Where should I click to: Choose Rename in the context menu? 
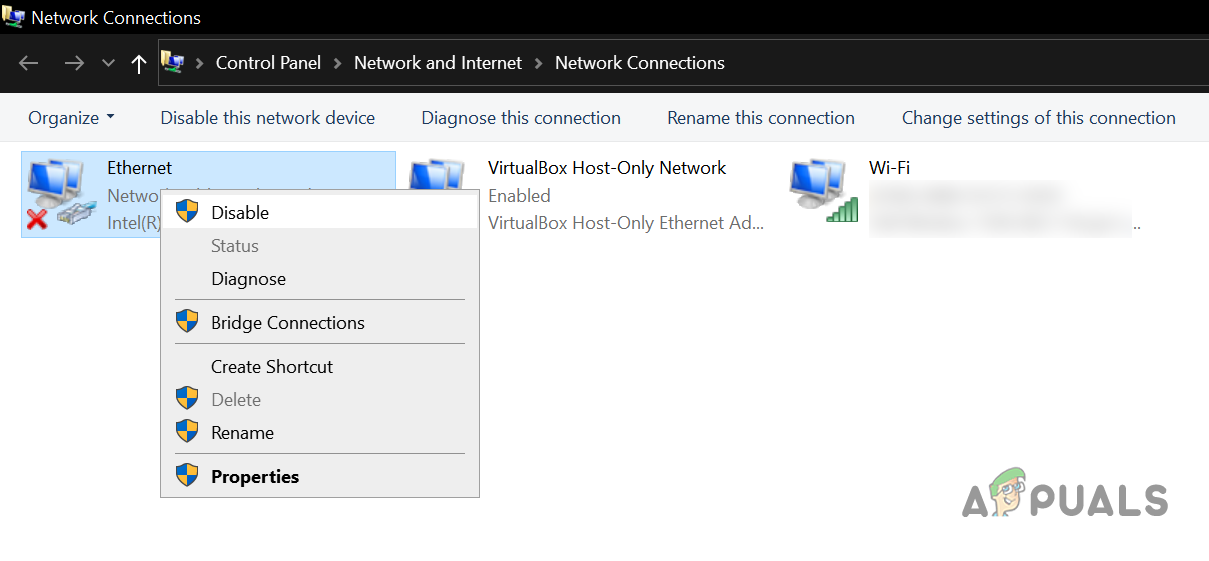tap(242, 433)
